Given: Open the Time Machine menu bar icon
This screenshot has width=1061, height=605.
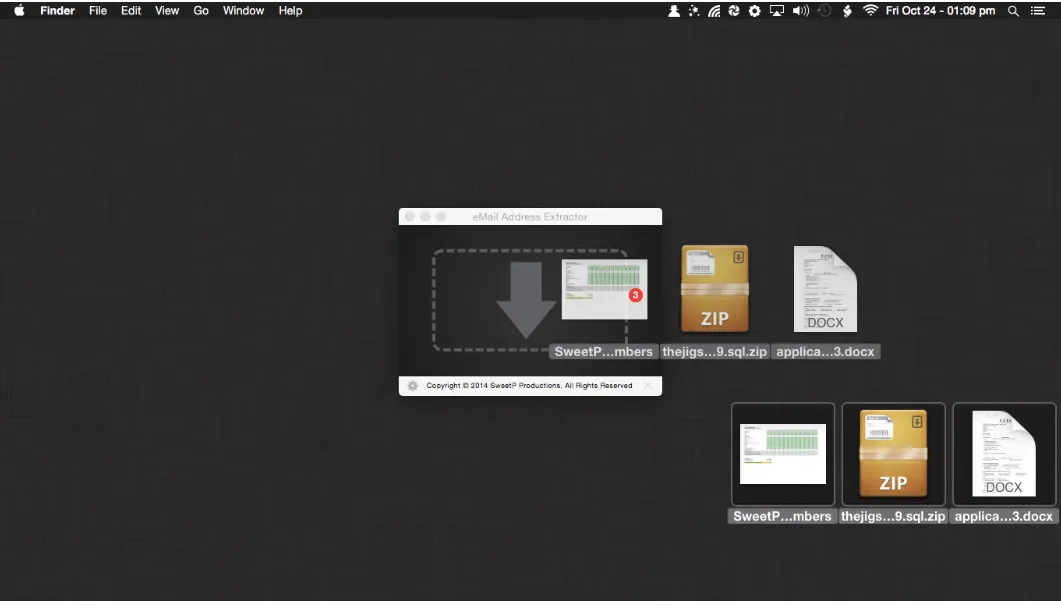Looking at the screenshot, I should (x=824, y=11).
